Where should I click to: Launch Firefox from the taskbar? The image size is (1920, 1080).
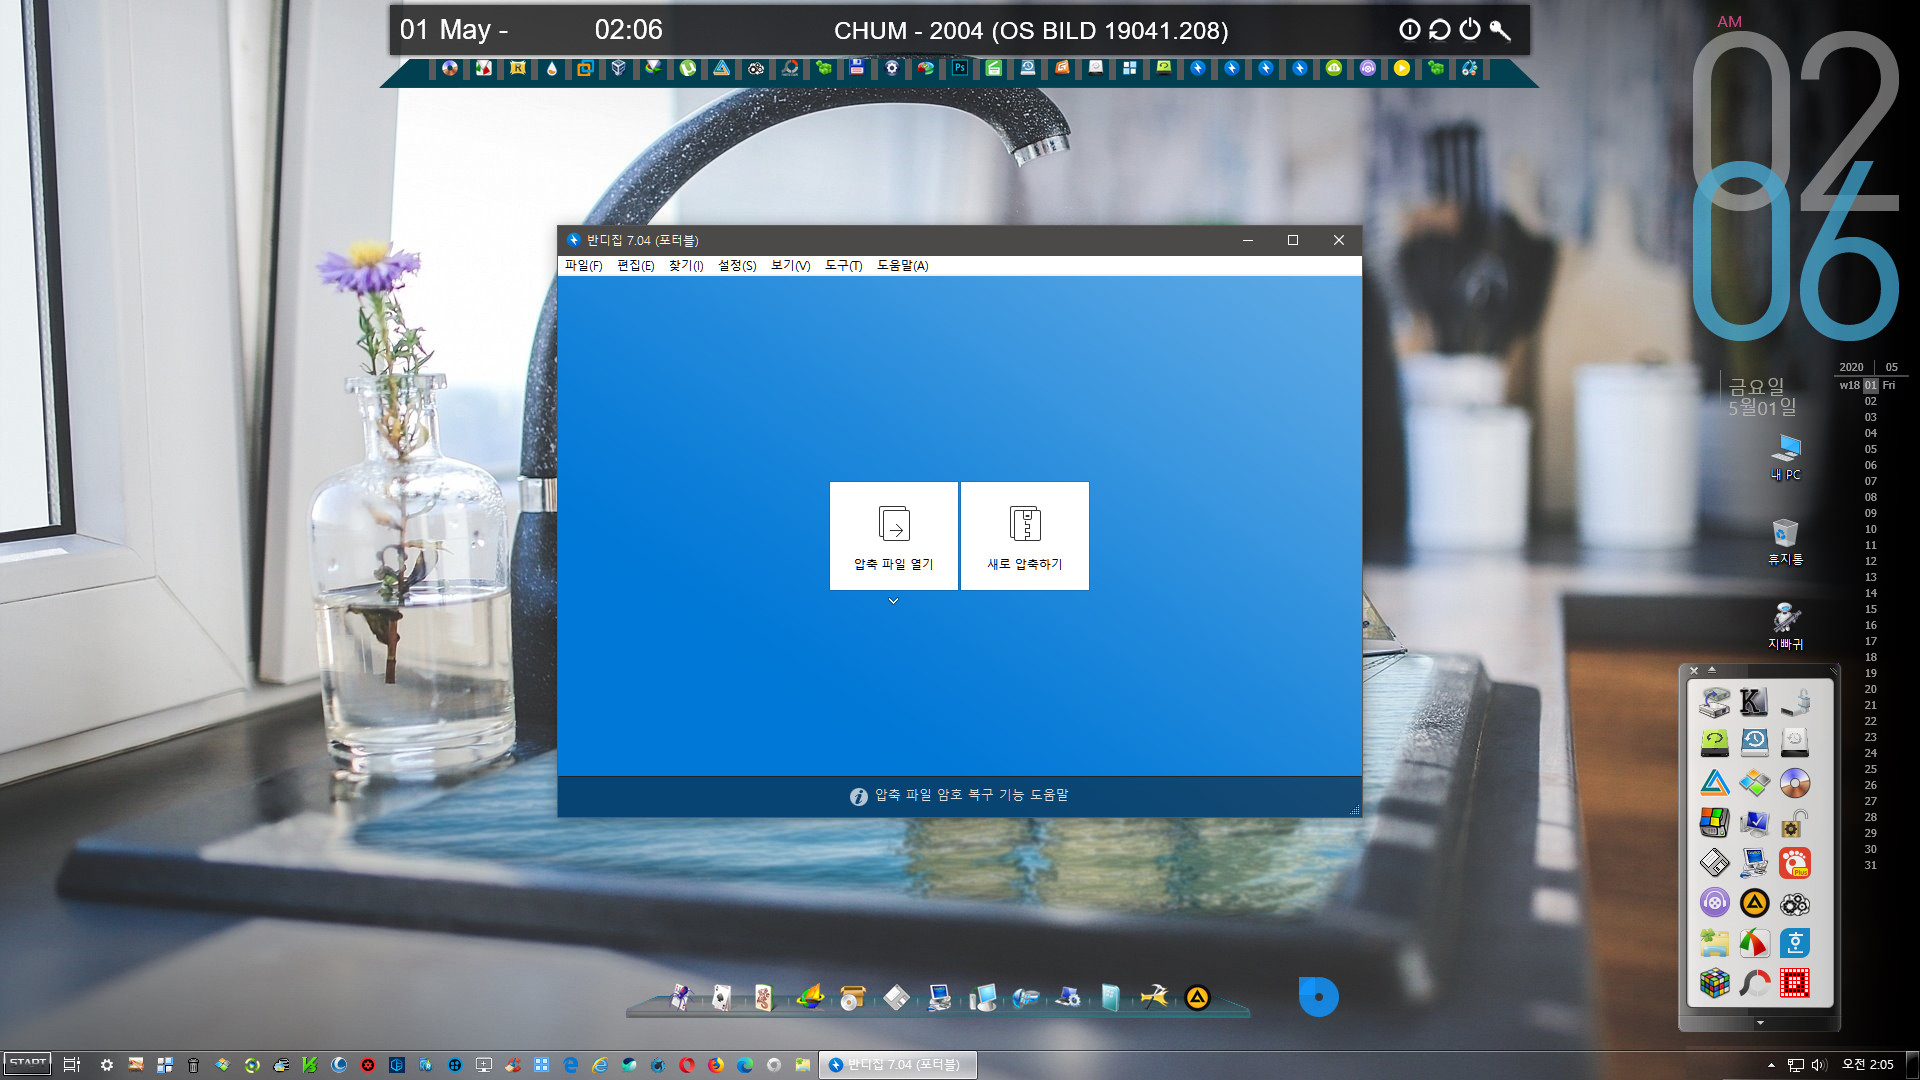715,1065
